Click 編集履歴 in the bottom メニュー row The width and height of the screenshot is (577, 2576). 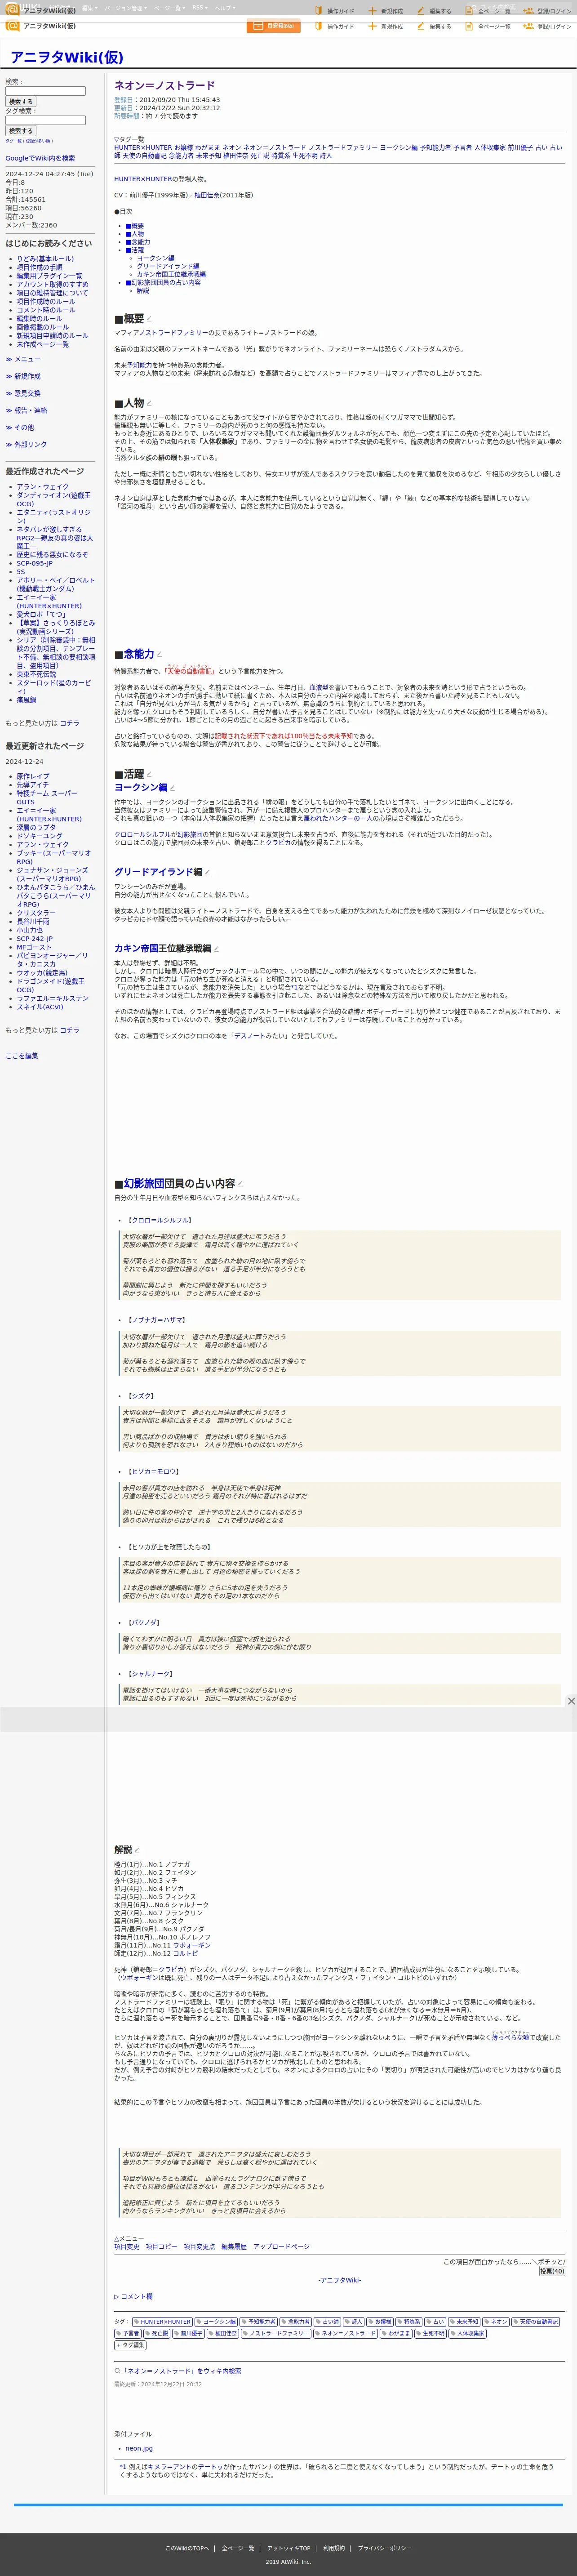pyautogui.click(x=234, y=2246)
